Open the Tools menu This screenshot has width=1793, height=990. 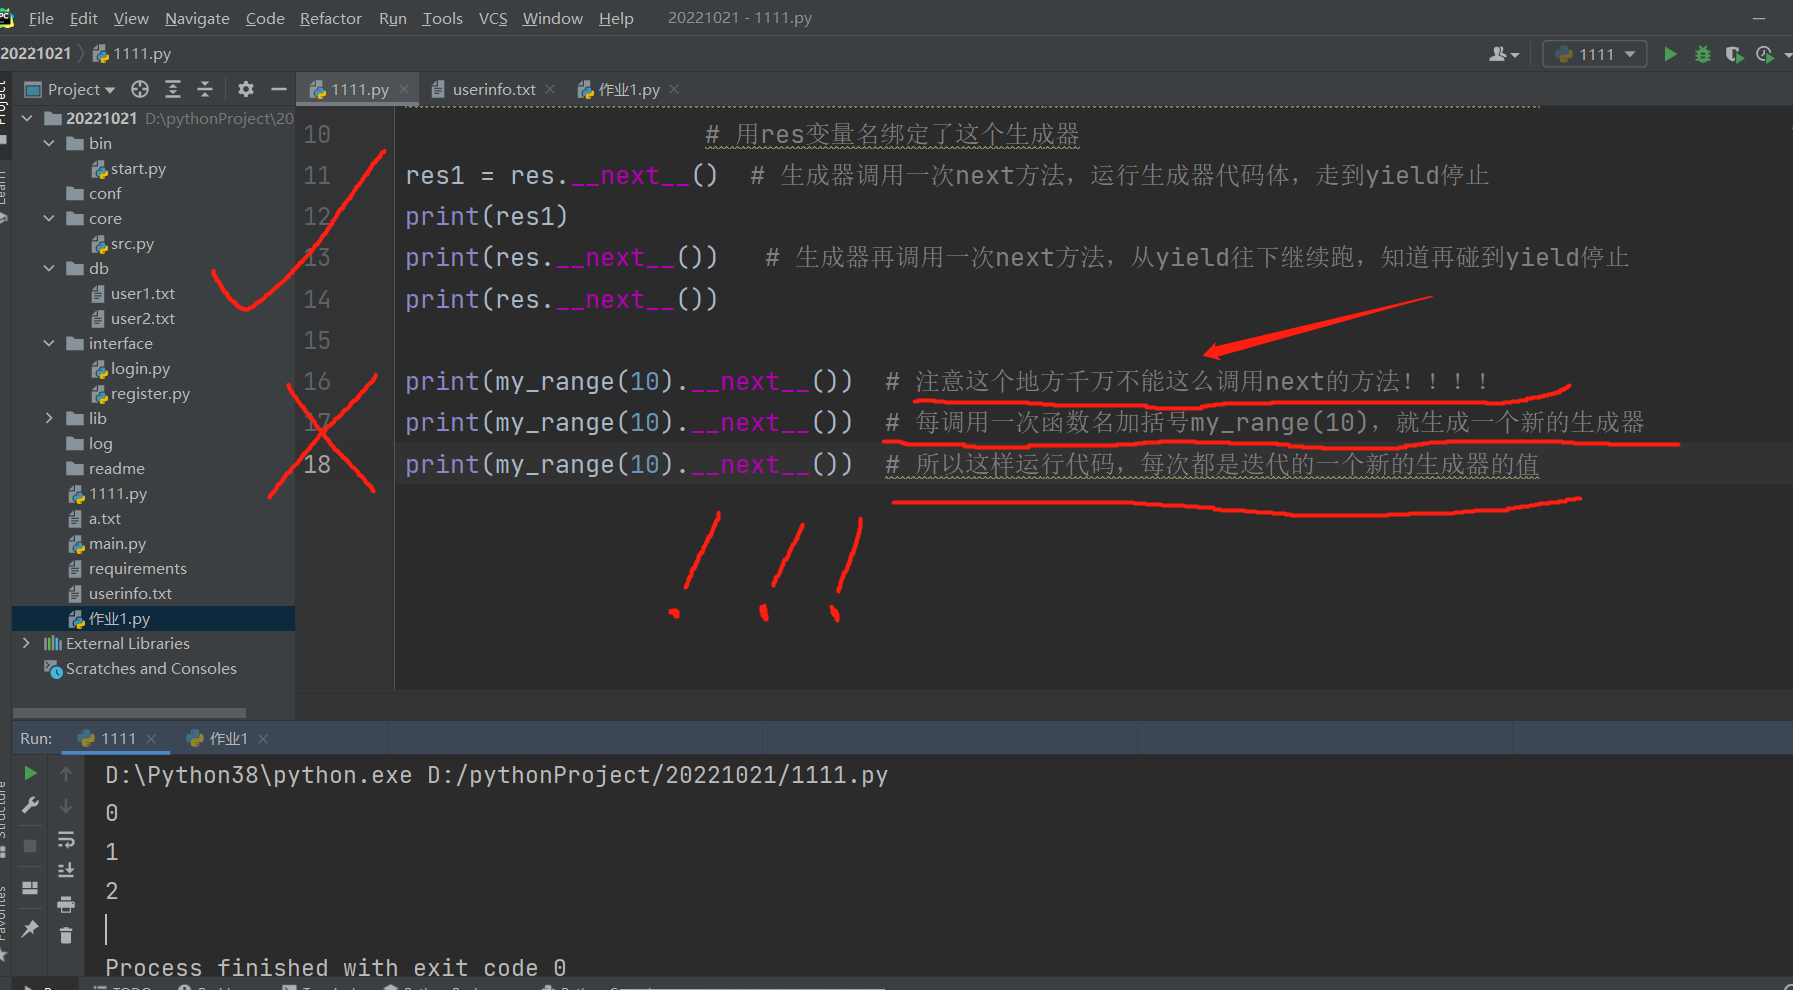(x=442, y=18)
